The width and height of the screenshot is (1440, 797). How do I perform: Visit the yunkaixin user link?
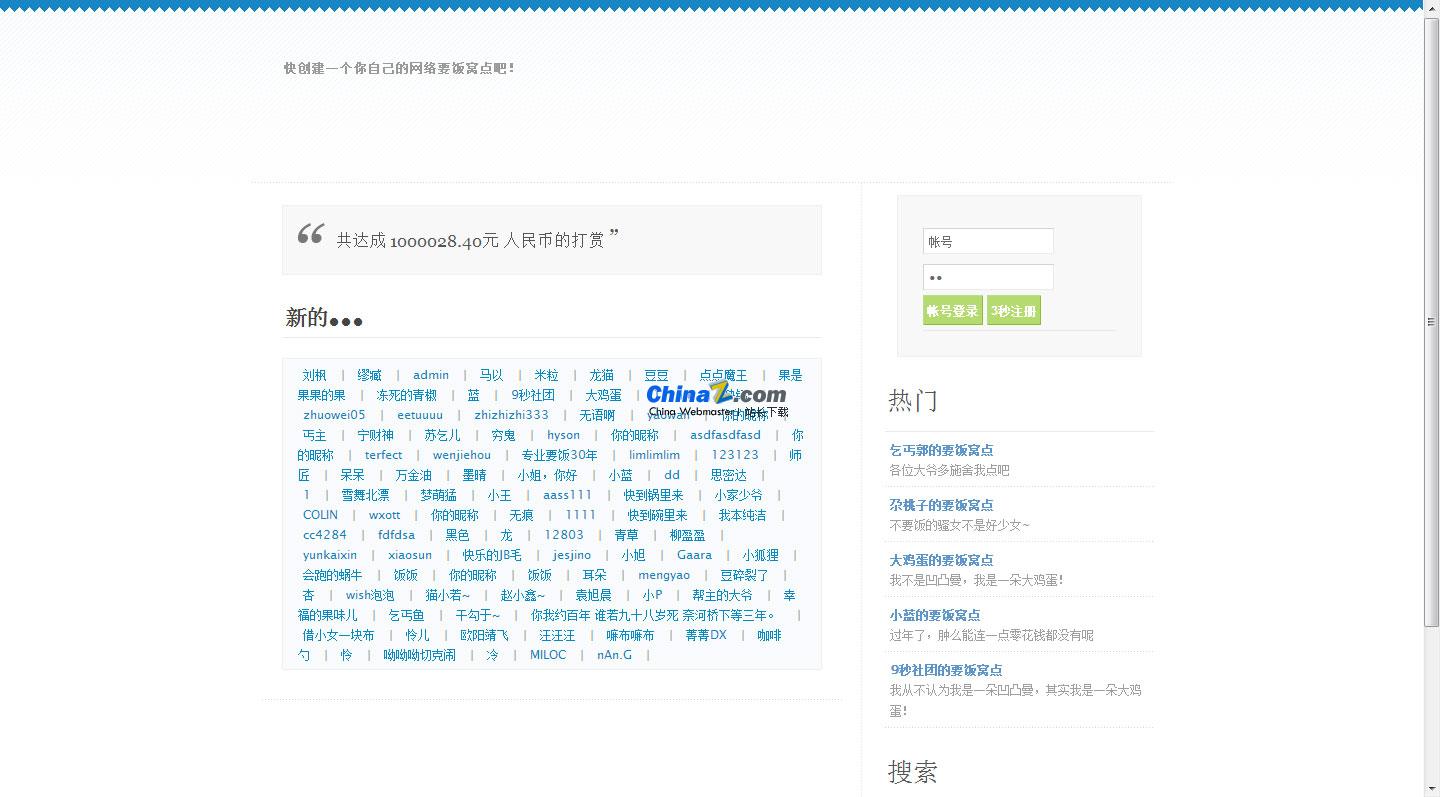(330, 555)
